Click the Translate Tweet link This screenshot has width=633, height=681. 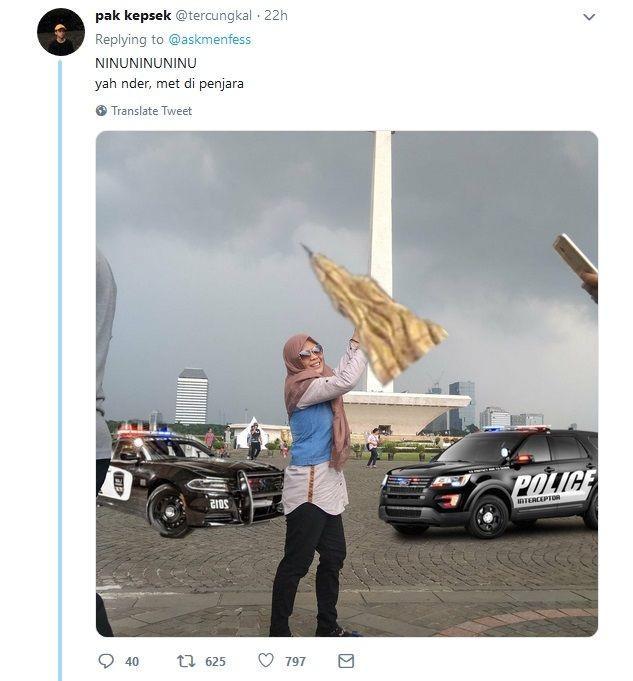[151, 111]
